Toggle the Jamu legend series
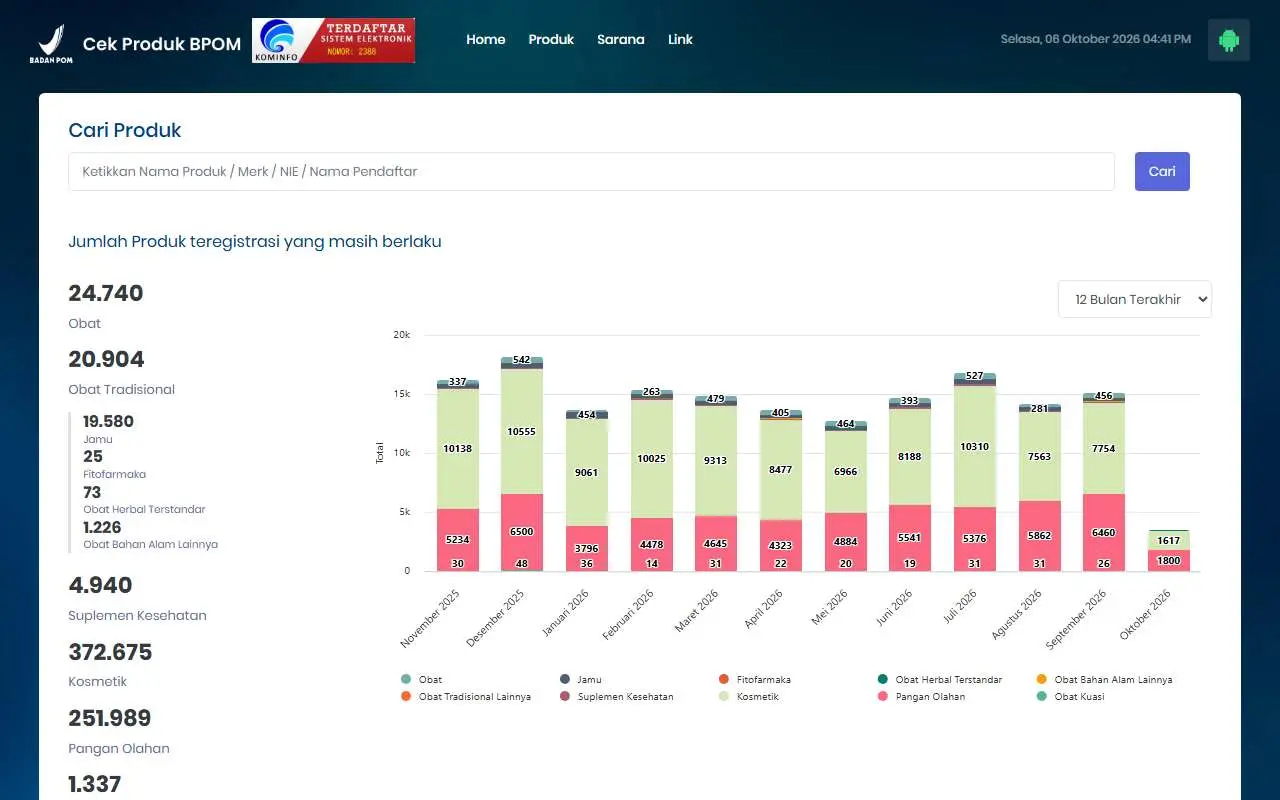The width and height of the screenshot is (1280, 800). coord(581,680)
